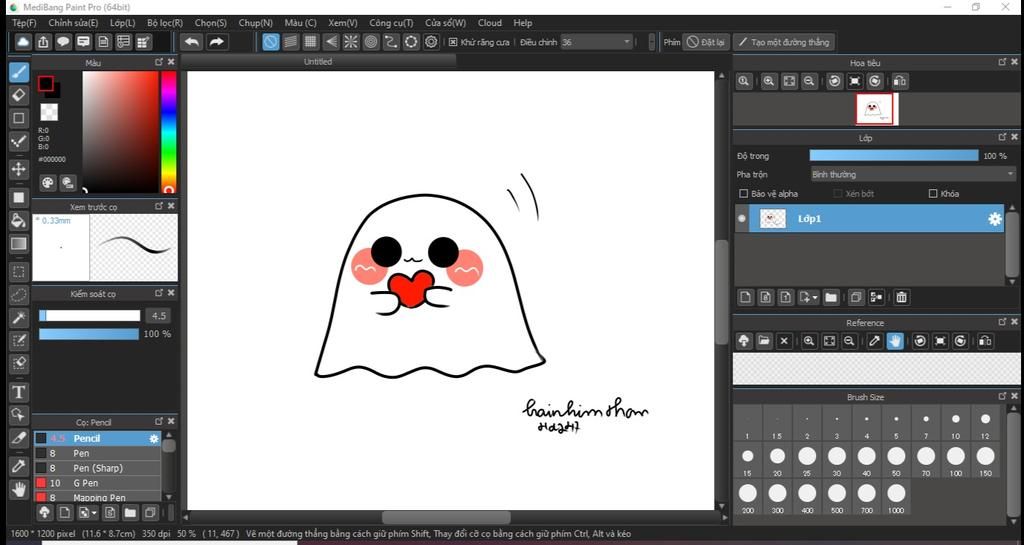Open the Pha trộn blending dropdown
Screen dimensions: 1024x545
pos(912,174)
